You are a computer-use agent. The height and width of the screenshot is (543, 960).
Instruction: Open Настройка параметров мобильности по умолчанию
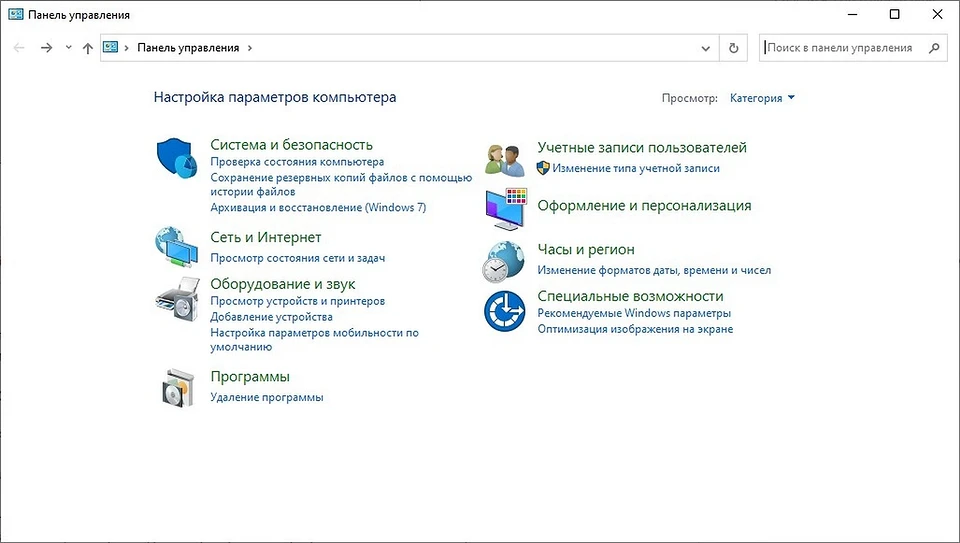click(x=314, y=340)
